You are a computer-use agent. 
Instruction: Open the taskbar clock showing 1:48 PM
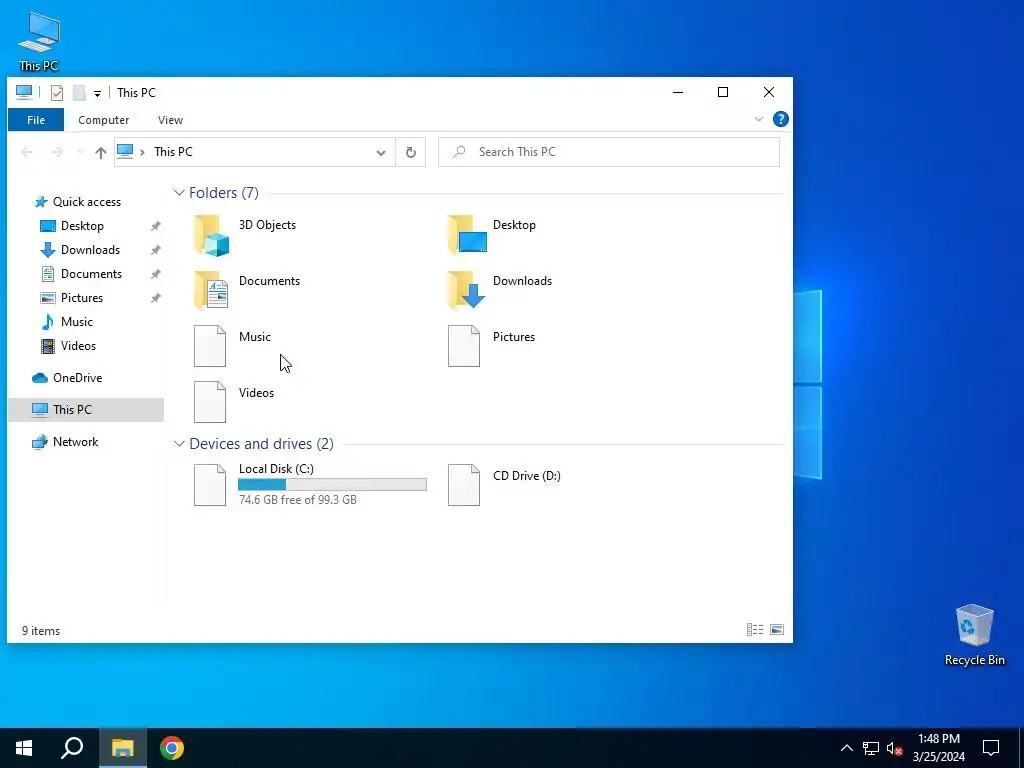click(x=939, y=748)
